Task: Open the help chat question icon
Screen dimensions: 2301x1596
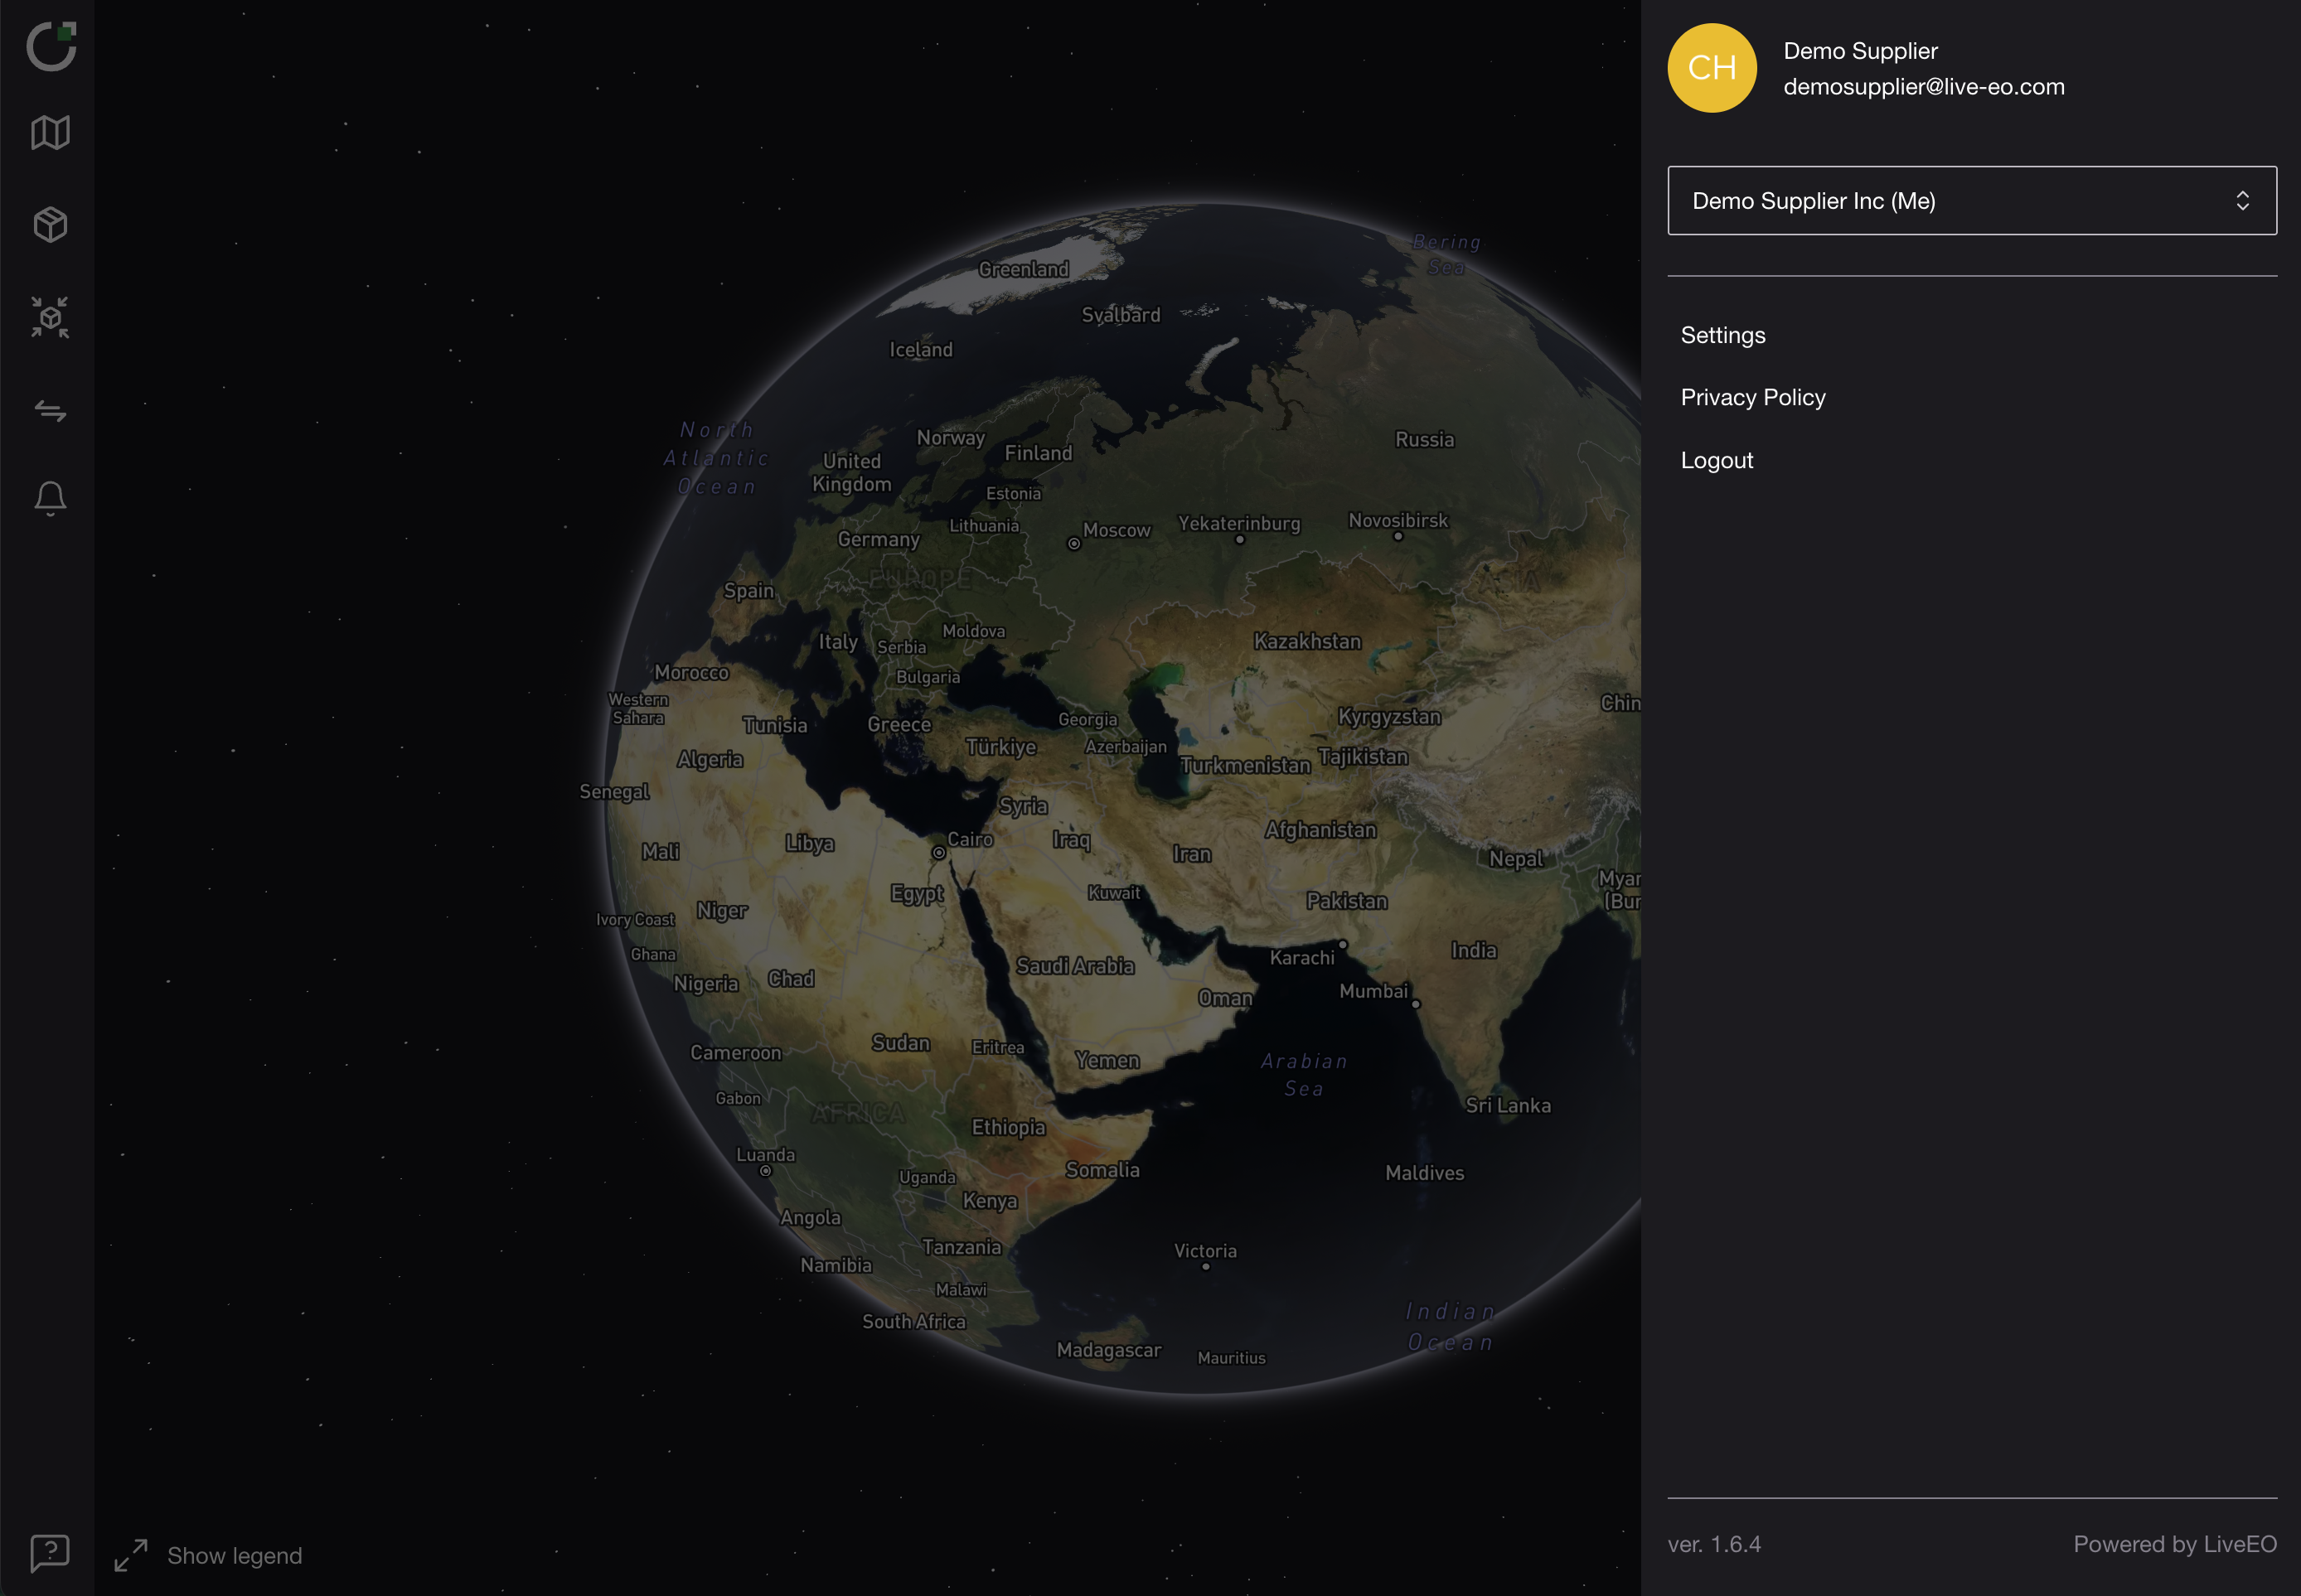Action: (50, 1552)
